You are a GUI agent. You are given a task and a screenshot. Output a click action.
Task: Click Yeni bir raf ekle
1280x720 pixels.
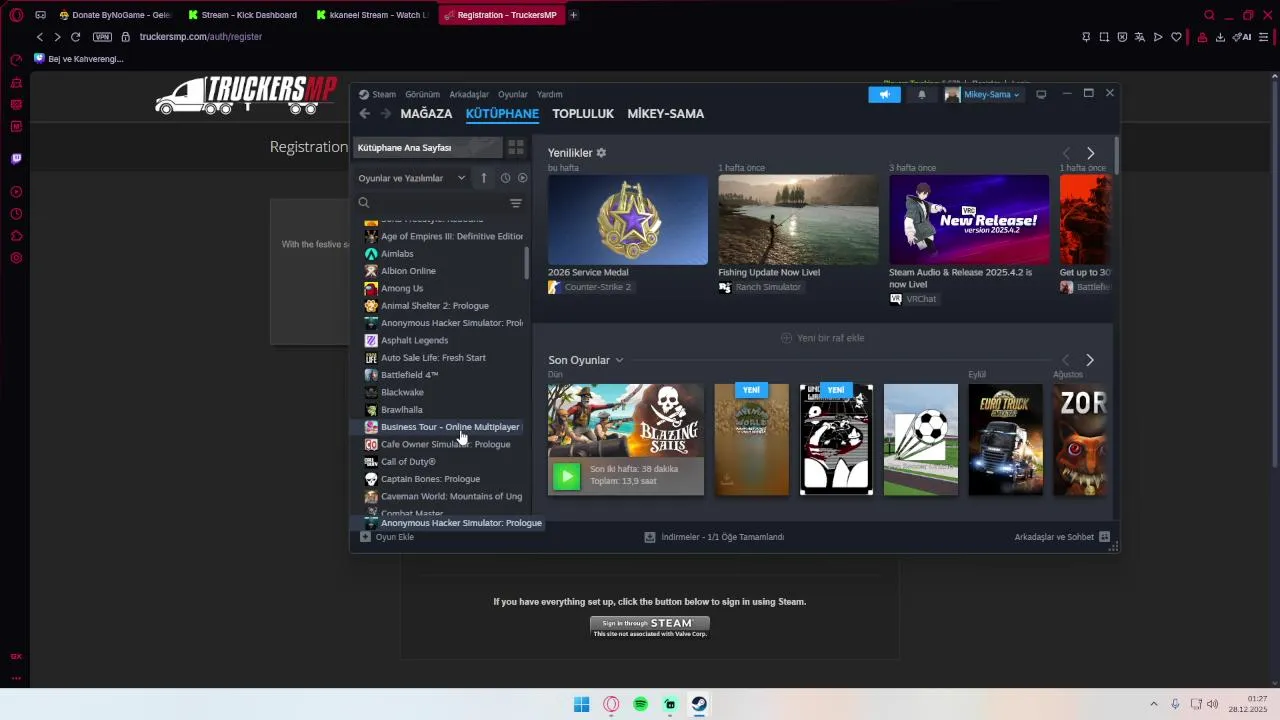point(822,338)
